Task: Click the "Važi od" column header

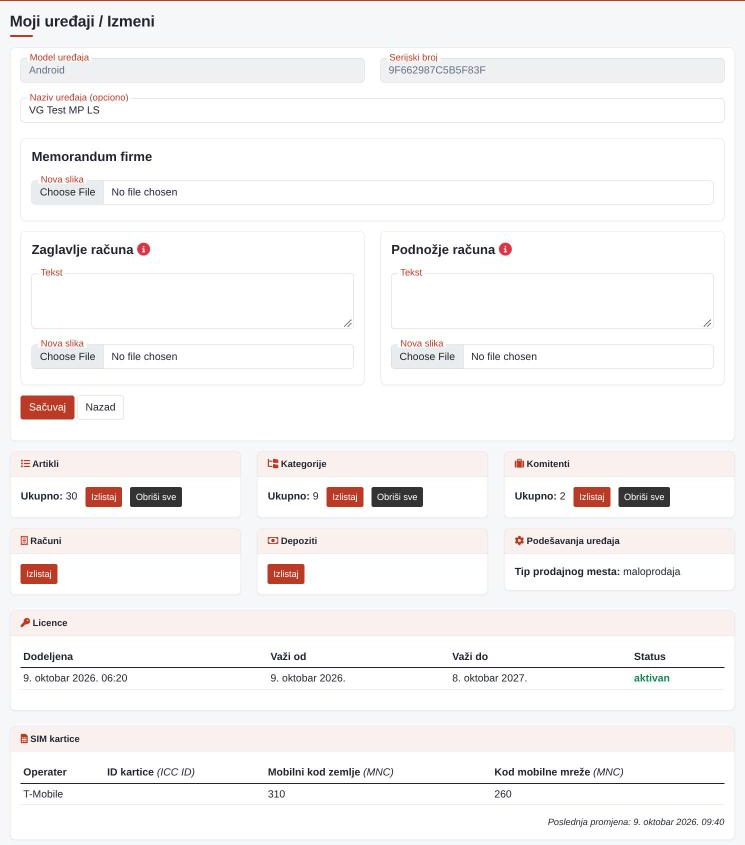Action: (288, 656)
